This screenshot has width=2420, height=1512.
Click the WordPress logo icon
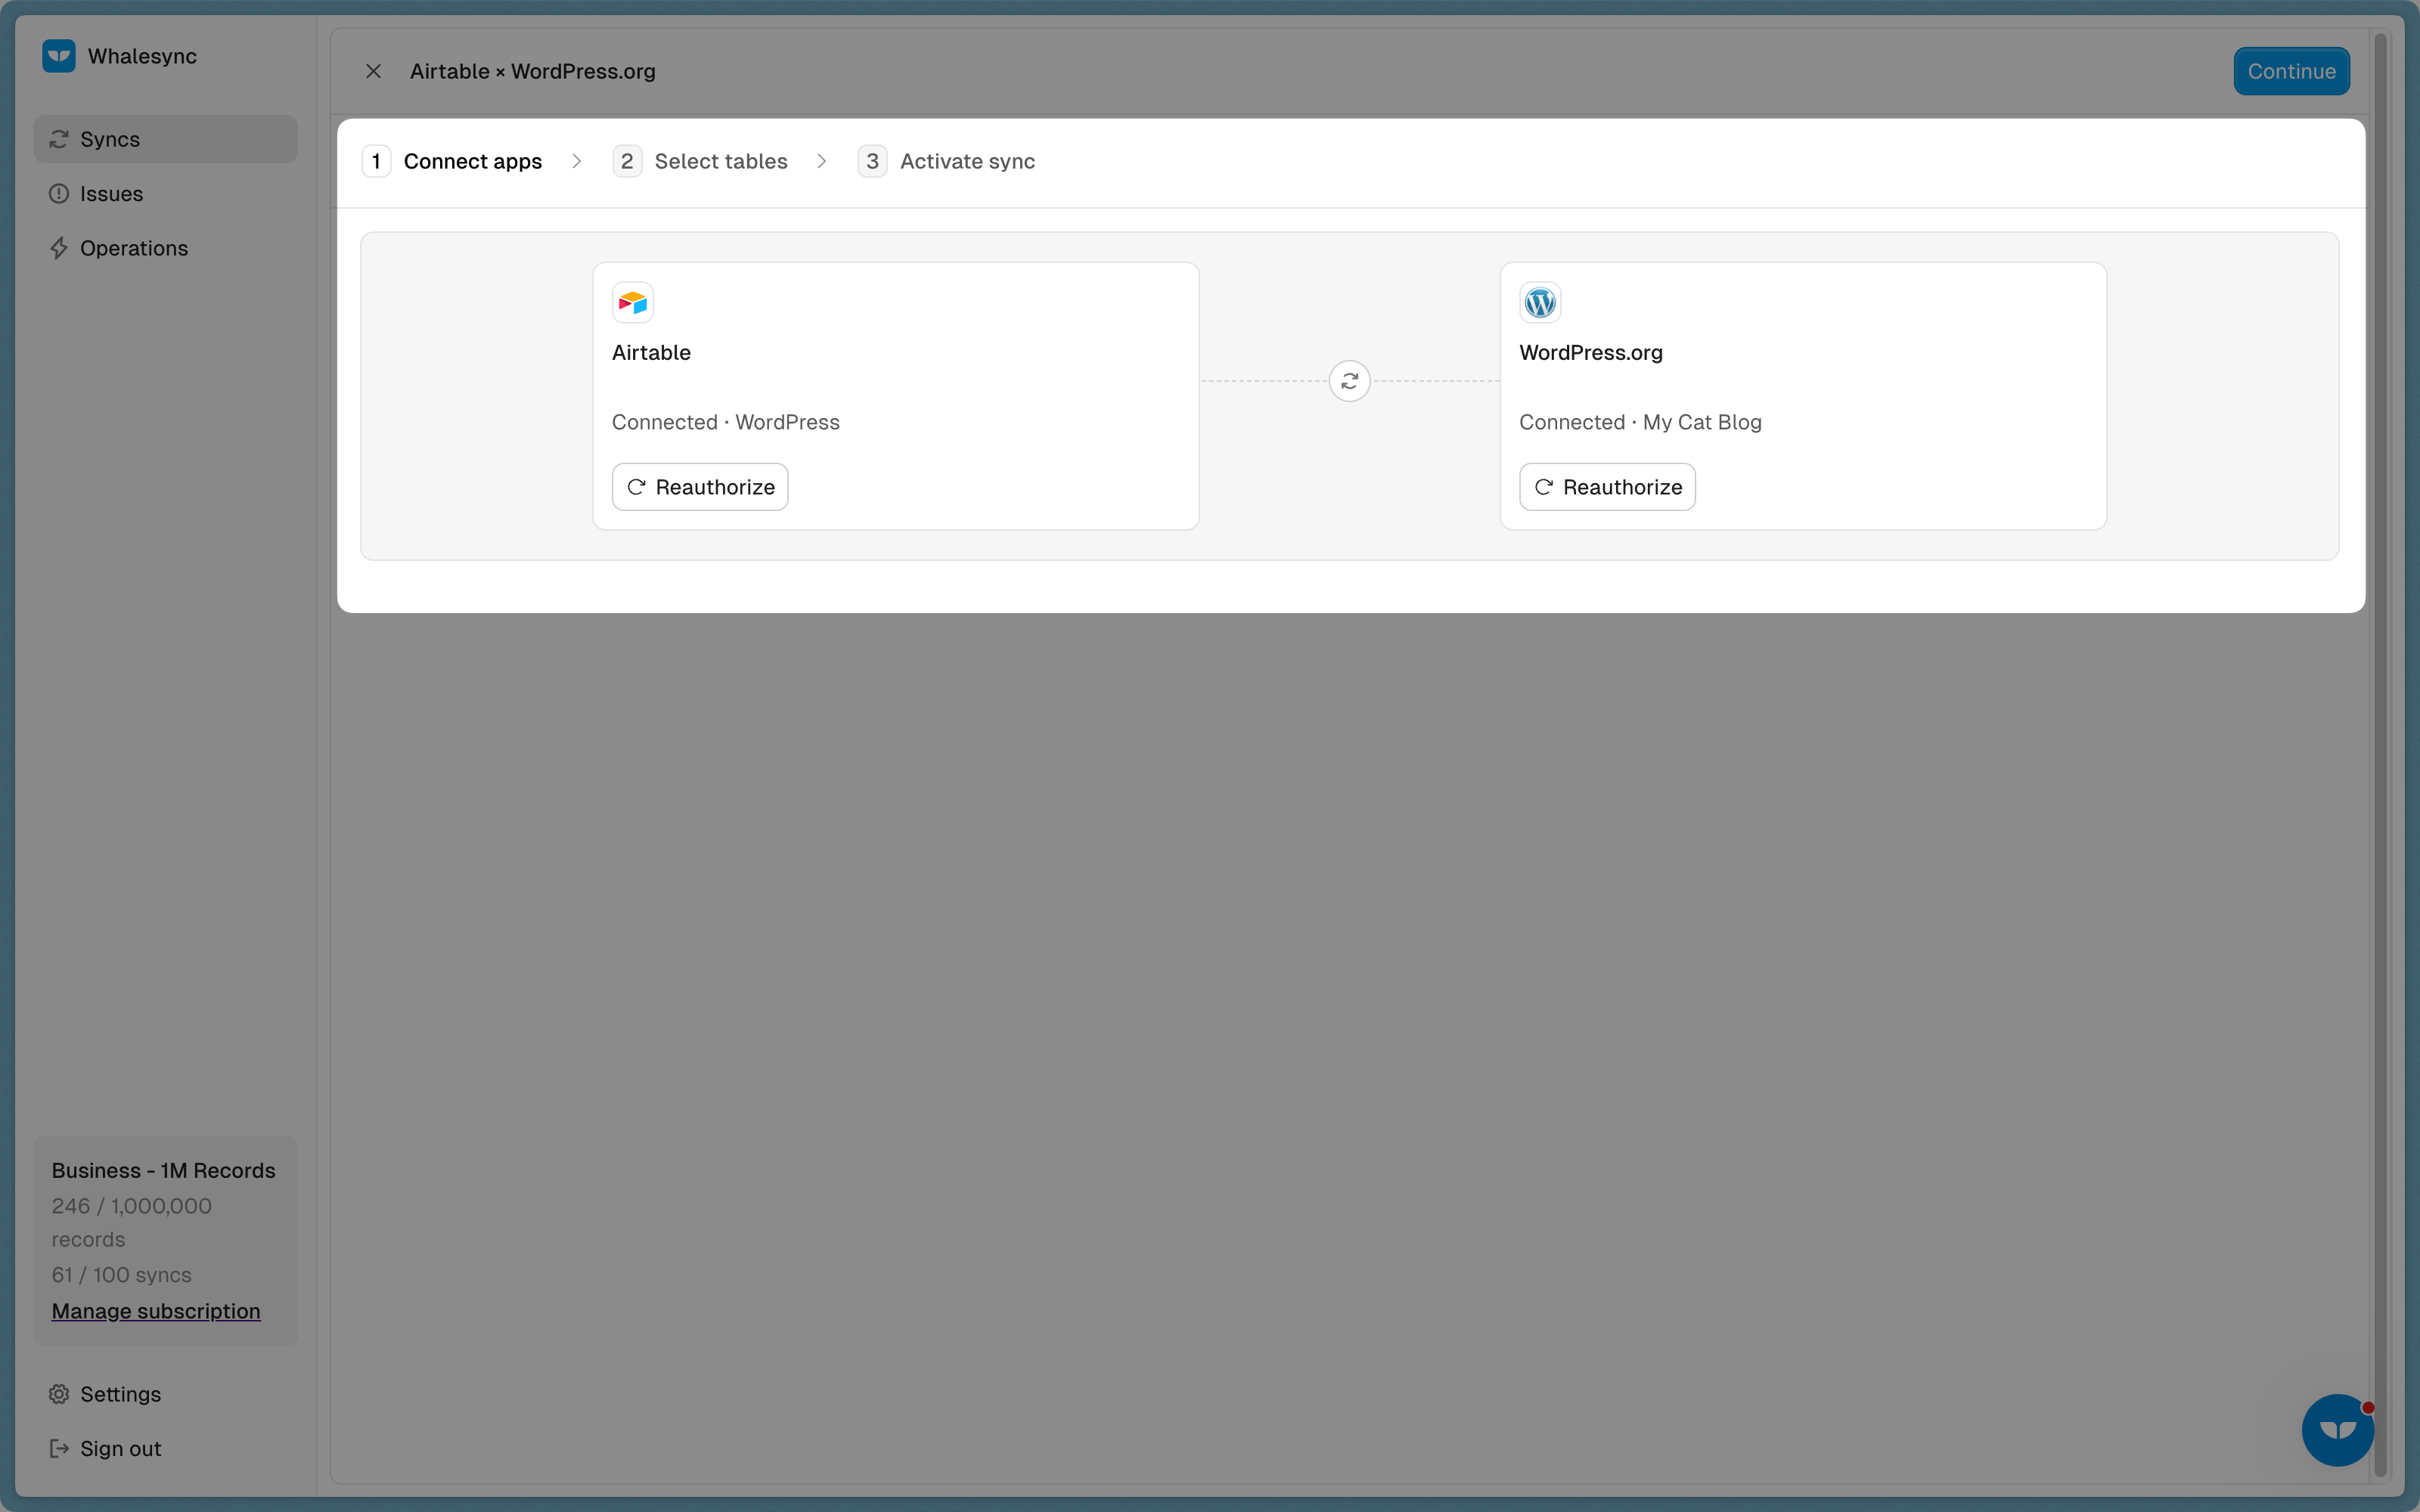(x=1540, y=302)
